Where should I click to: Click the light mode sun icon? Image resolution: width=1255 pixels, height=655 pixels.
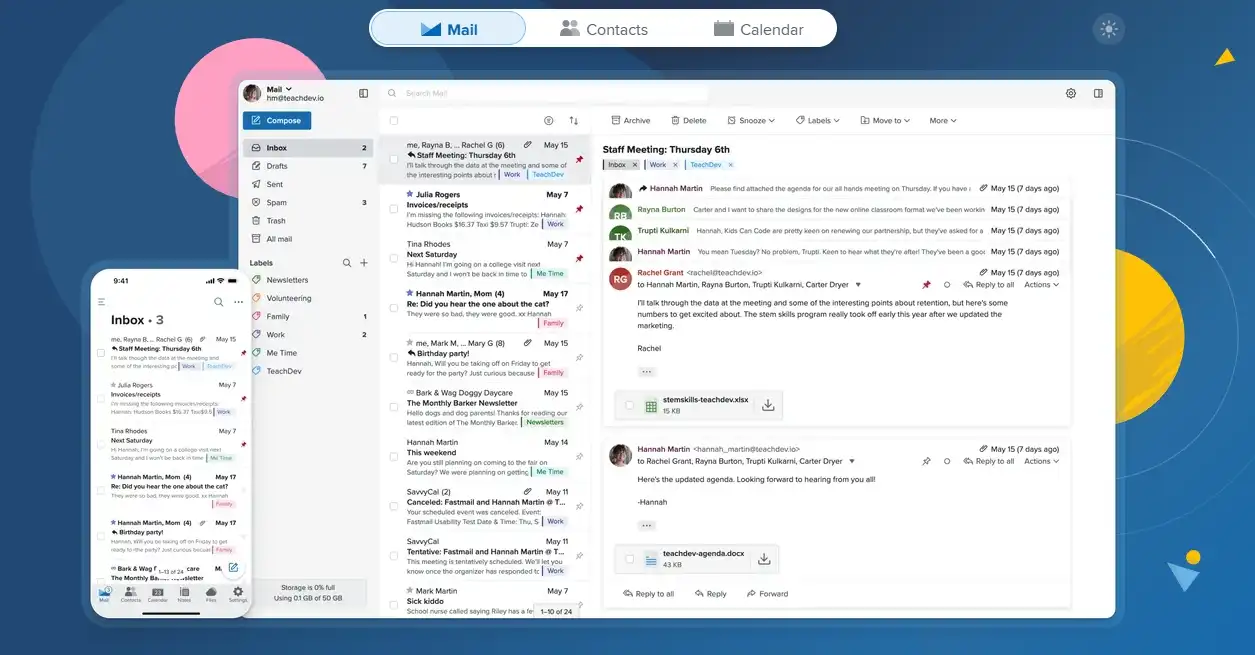tap(1108, 29)
